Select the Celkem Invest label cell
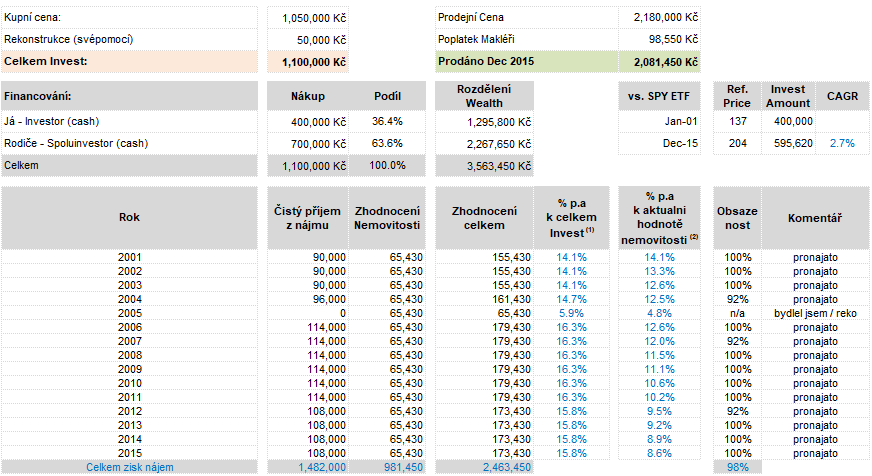Viewport: 872px width, 476px height. [129, 62]
